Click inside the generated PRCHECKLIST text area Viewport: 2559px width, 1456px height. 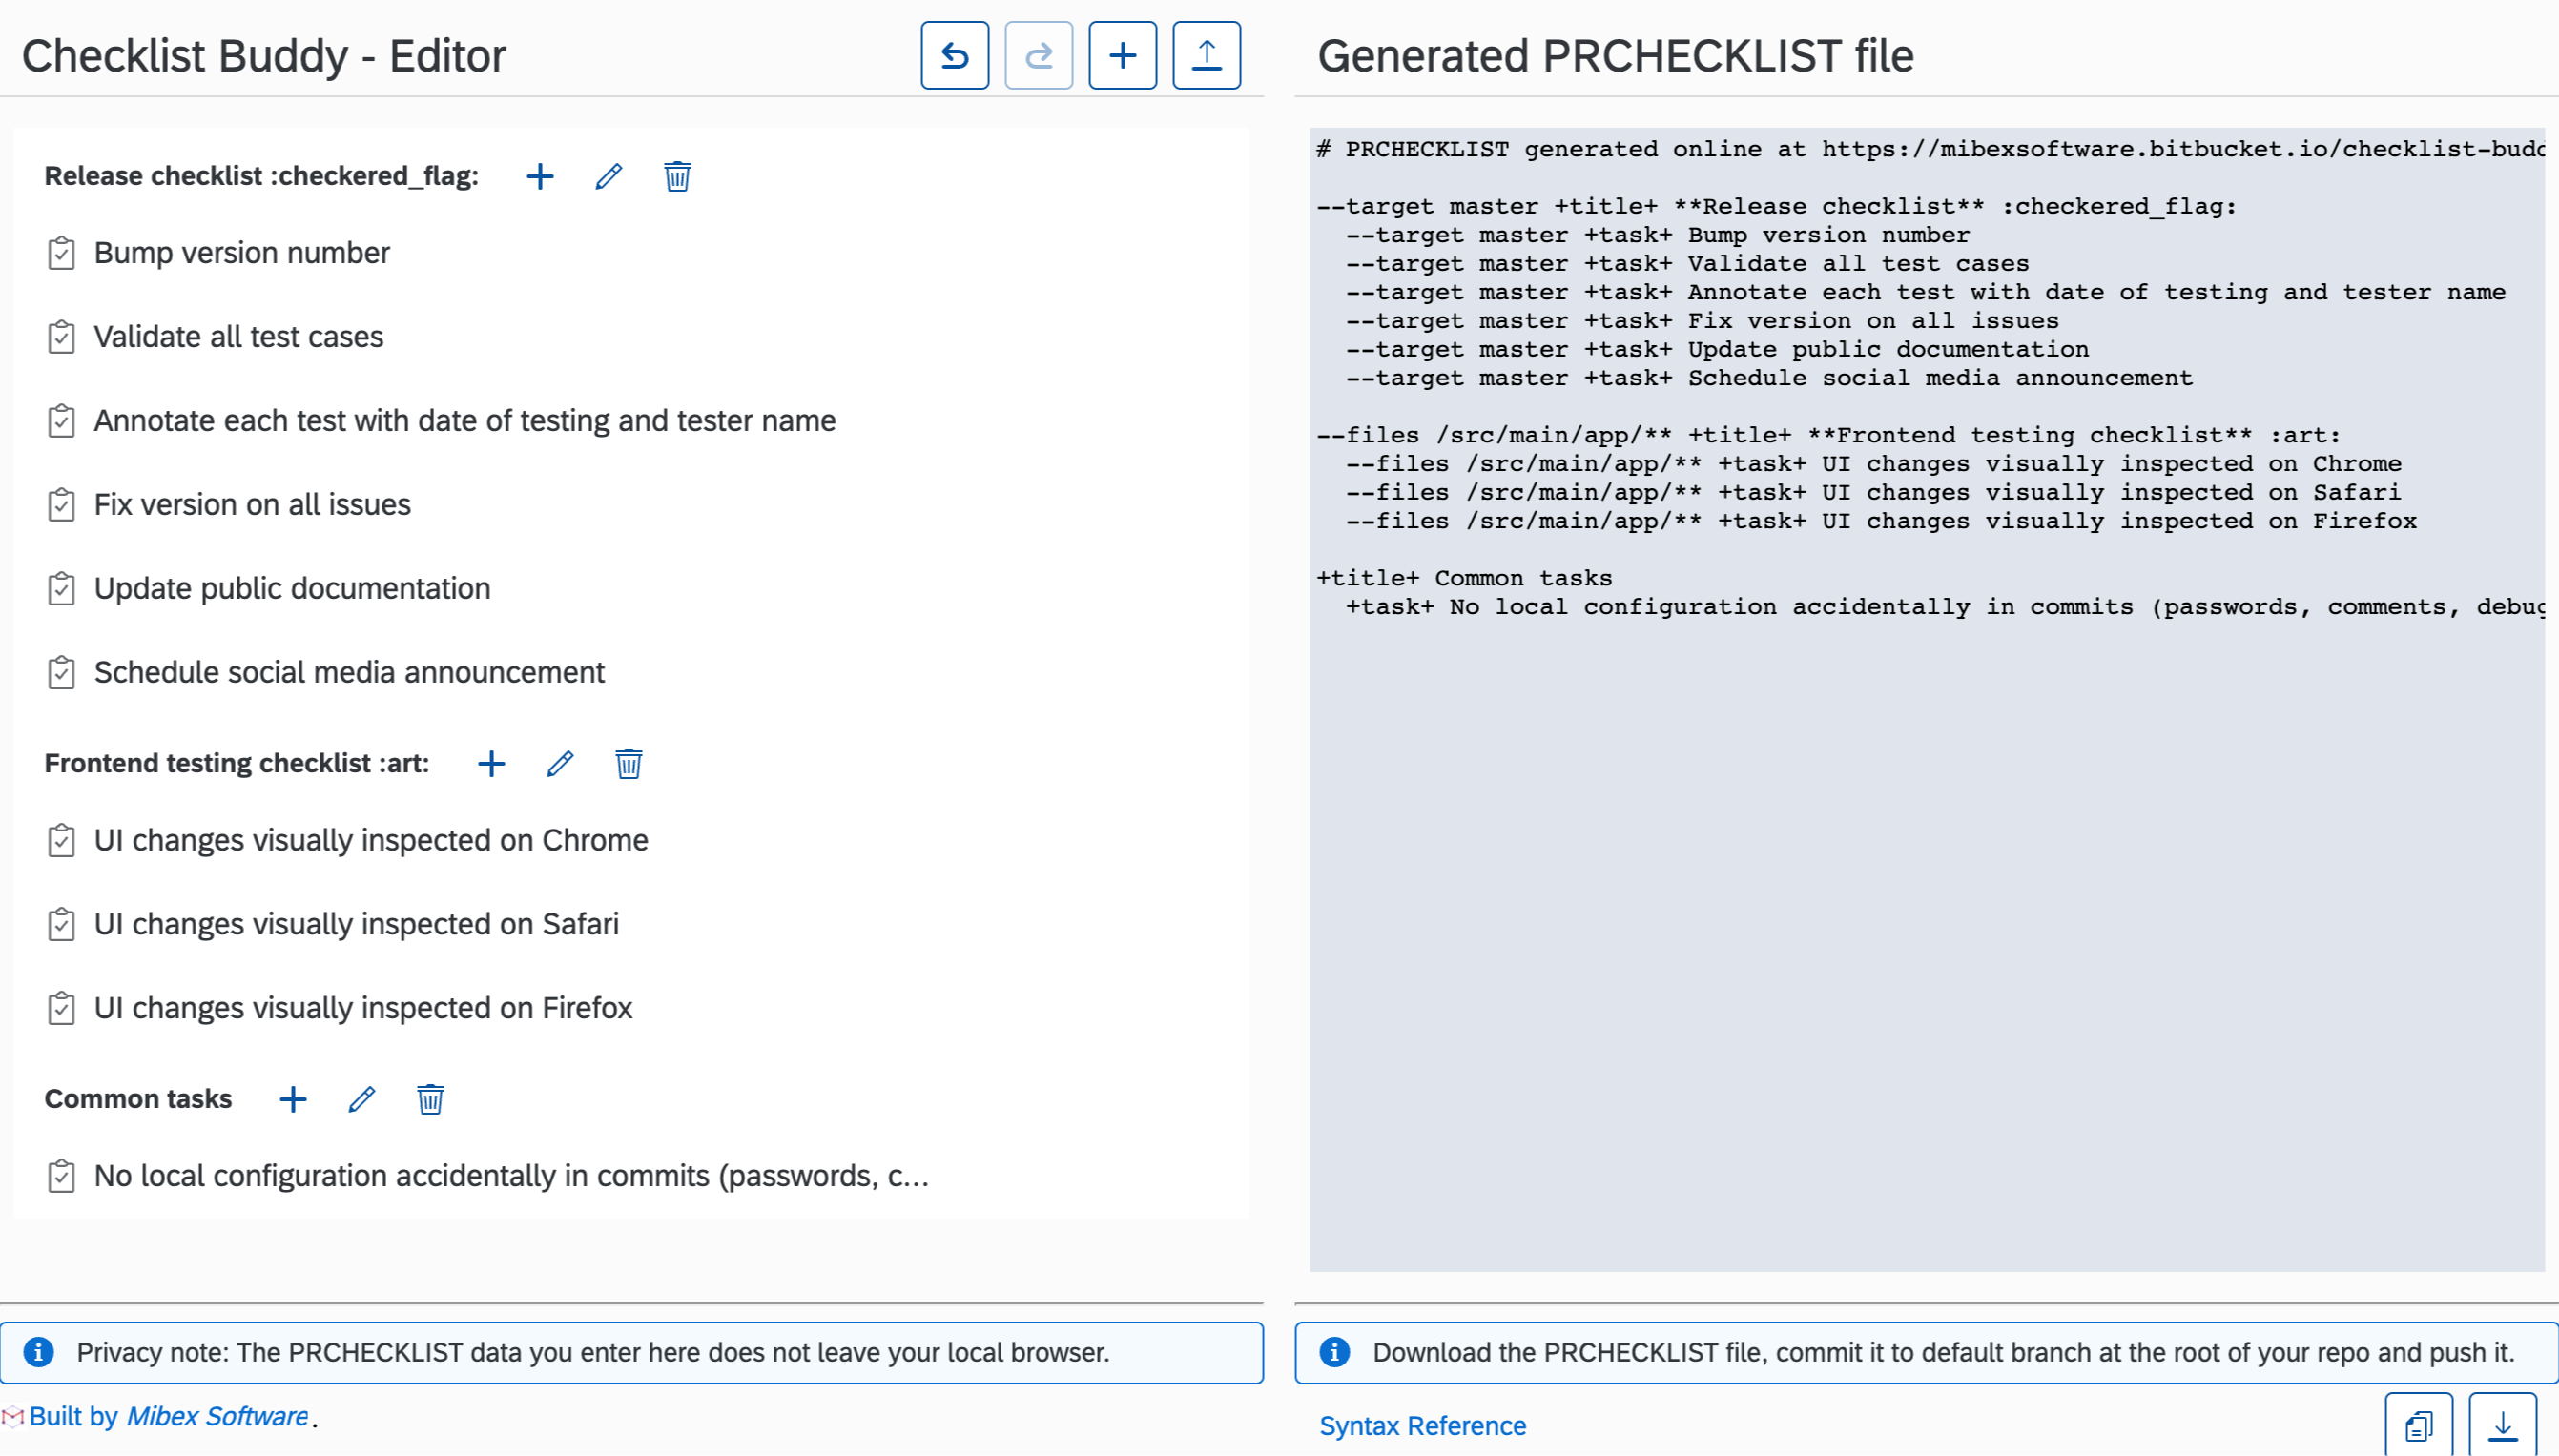click(1926, 900)
